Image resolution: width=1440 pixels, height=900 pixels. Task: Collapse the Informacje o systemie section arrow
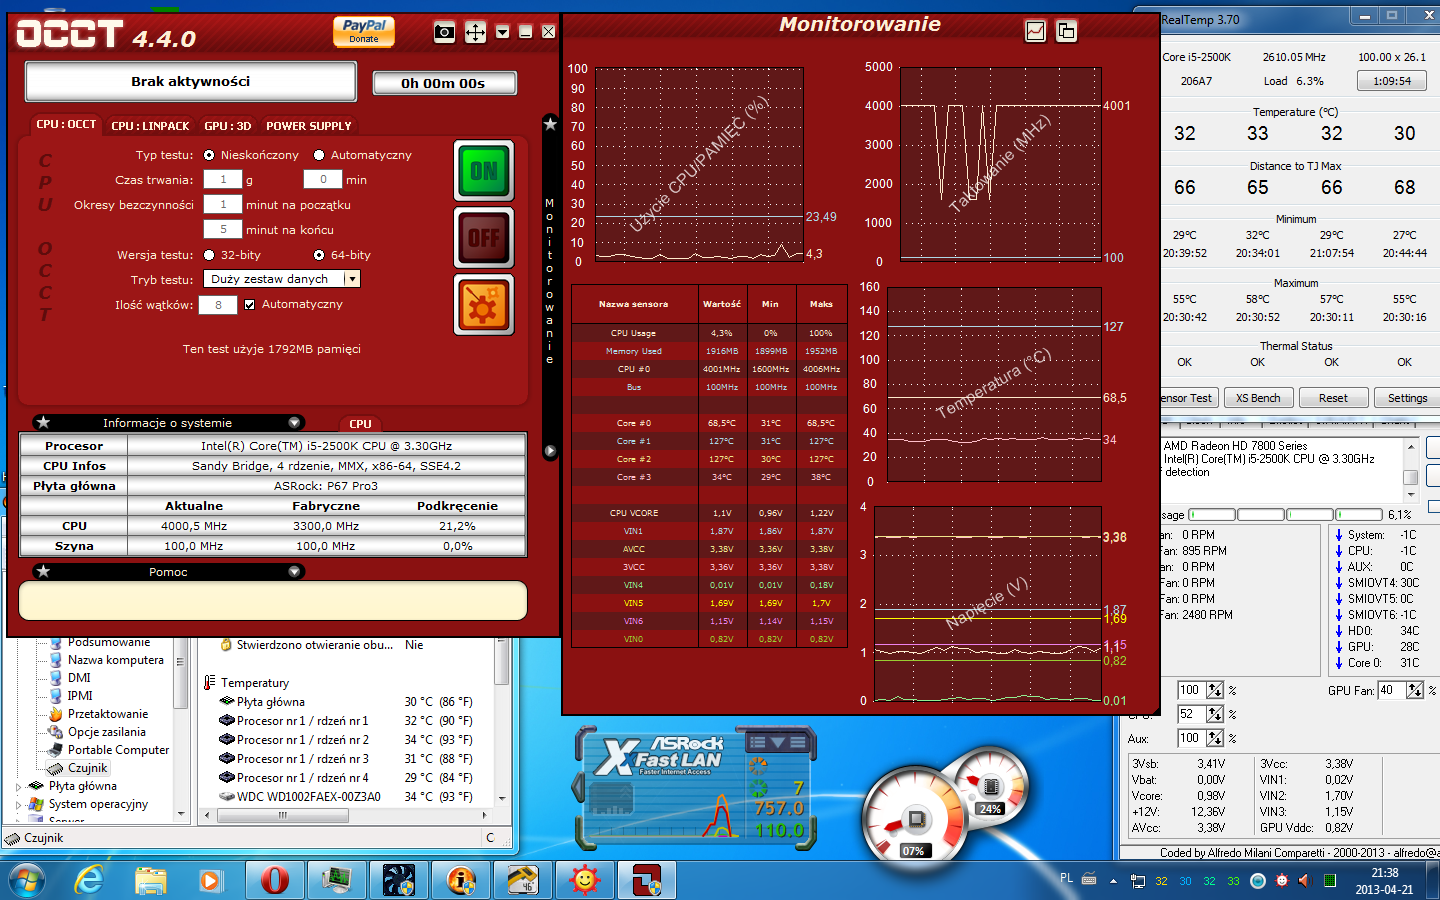(x=294, y=422)
